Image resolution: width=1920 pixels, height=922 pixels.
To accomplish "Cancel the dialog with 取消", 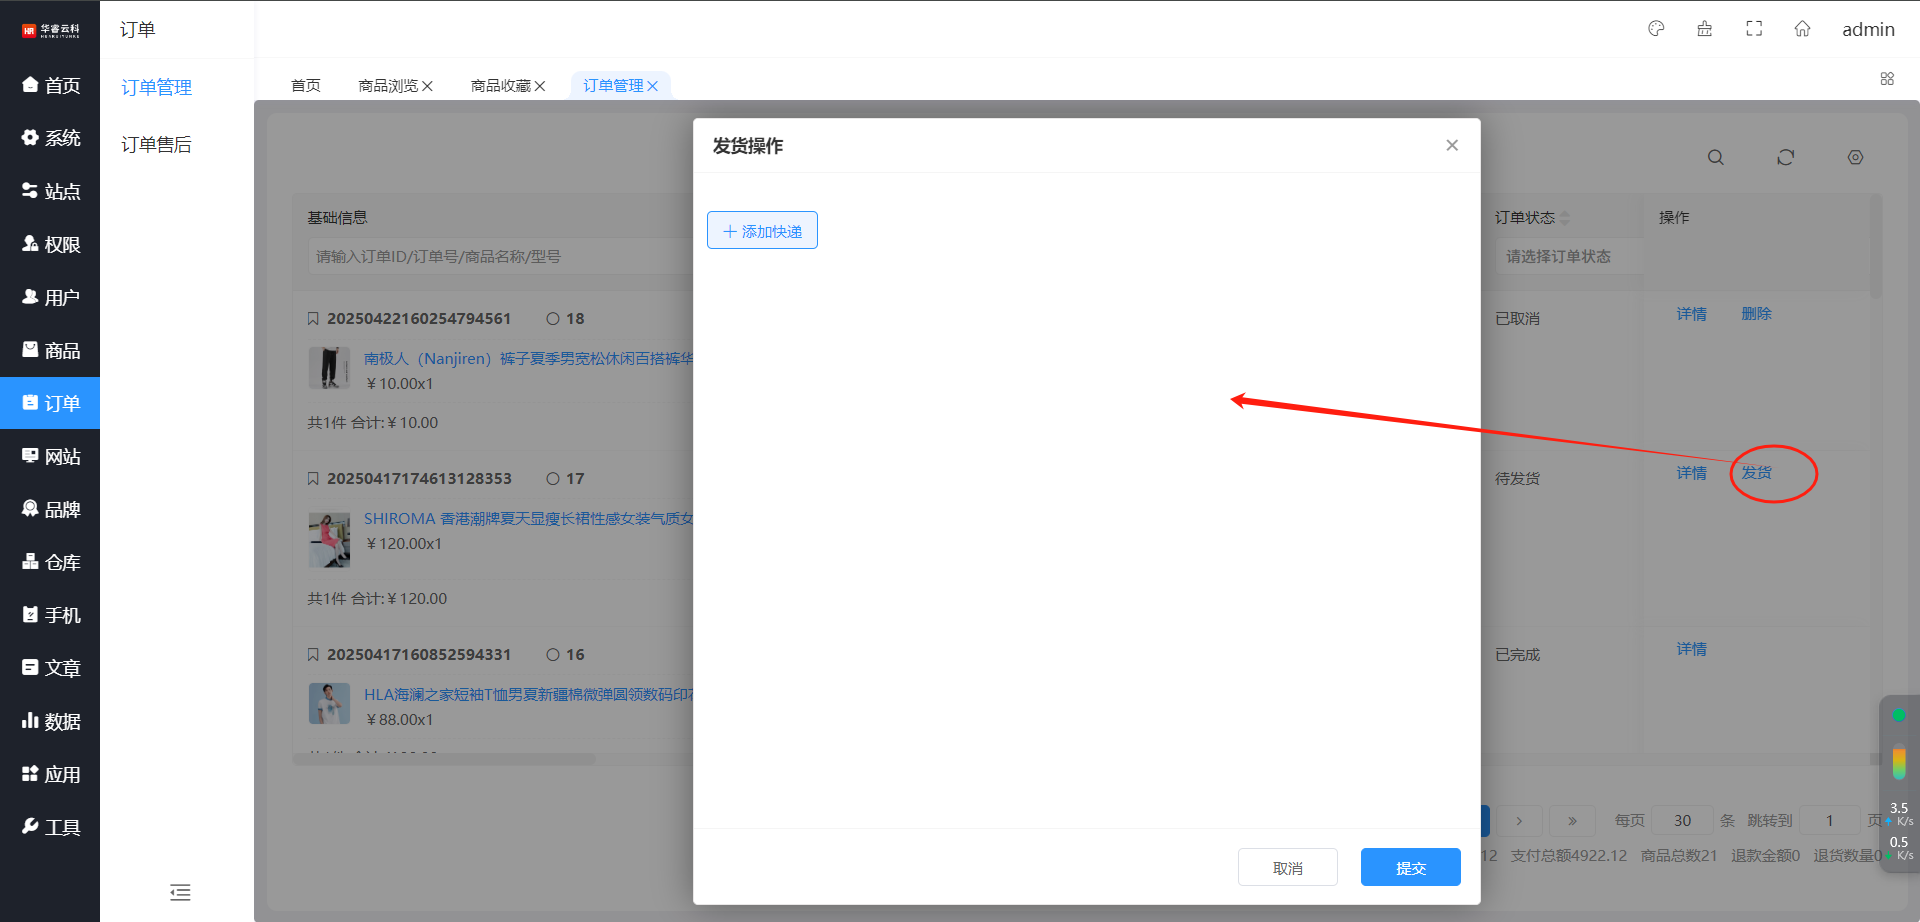I will [1287, 868].
